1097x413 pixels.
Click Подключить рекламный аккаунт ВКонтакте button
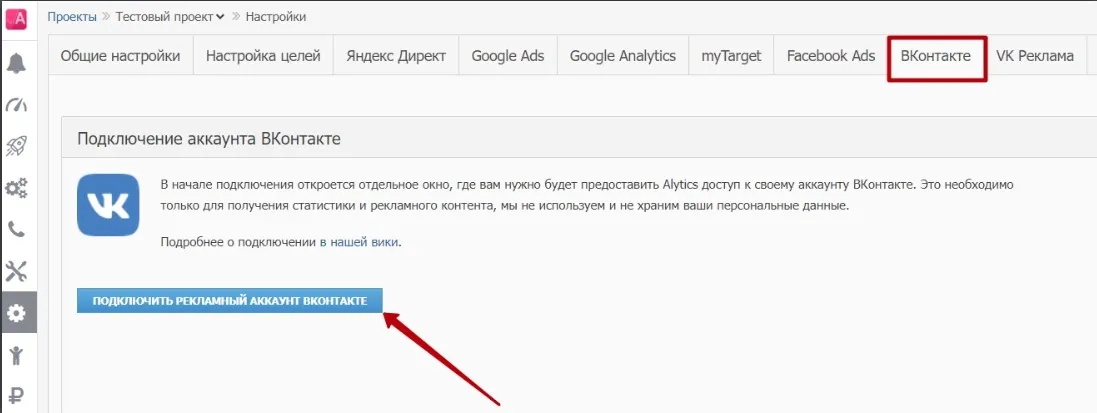(230, 300)
